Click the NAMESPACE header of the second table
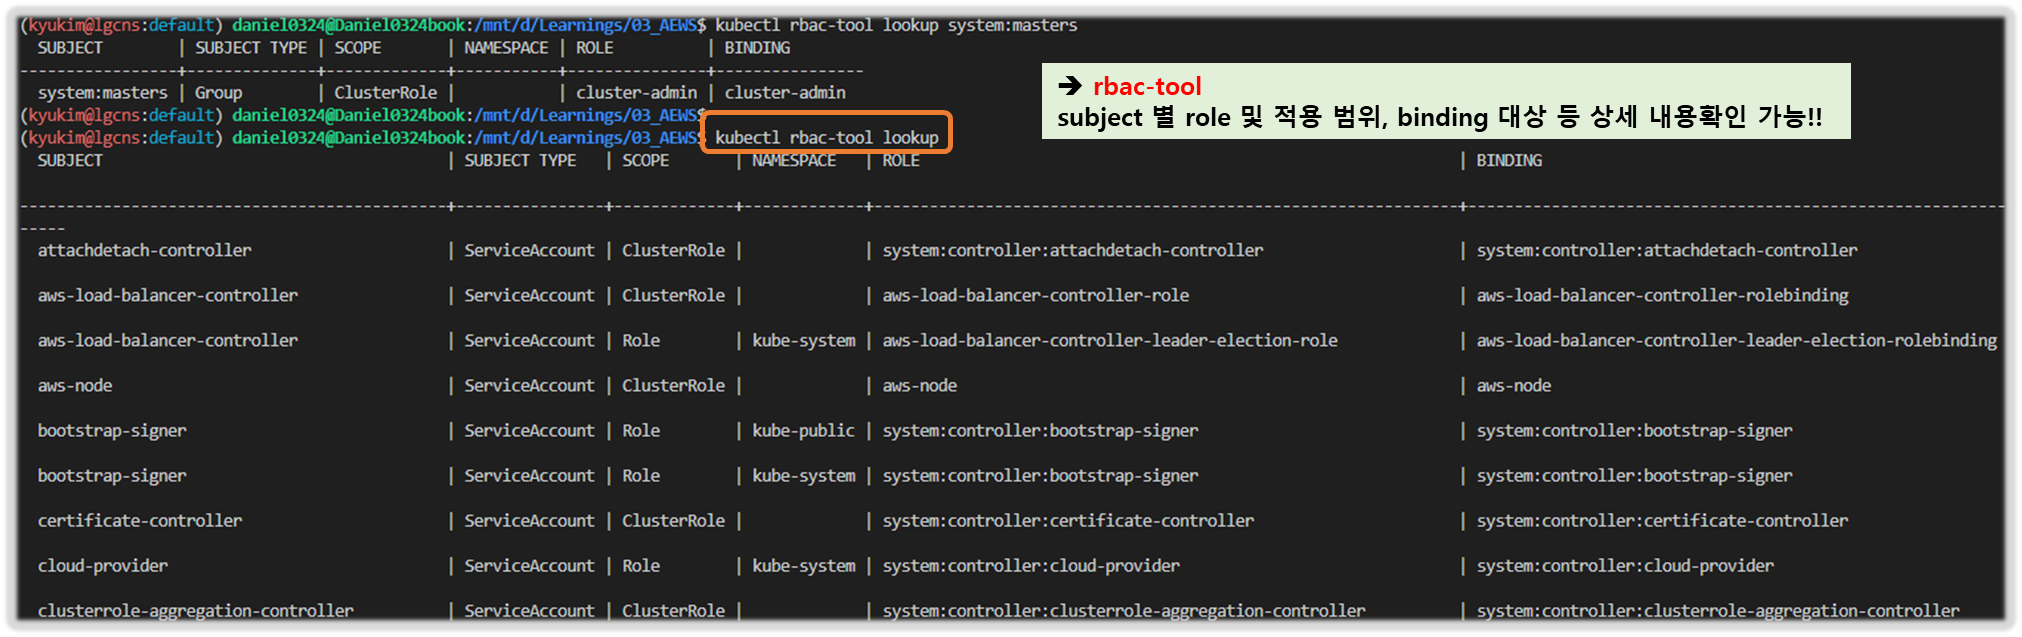Image resolution: width=2022 pixels, height=637 pixels. [794, 160]
